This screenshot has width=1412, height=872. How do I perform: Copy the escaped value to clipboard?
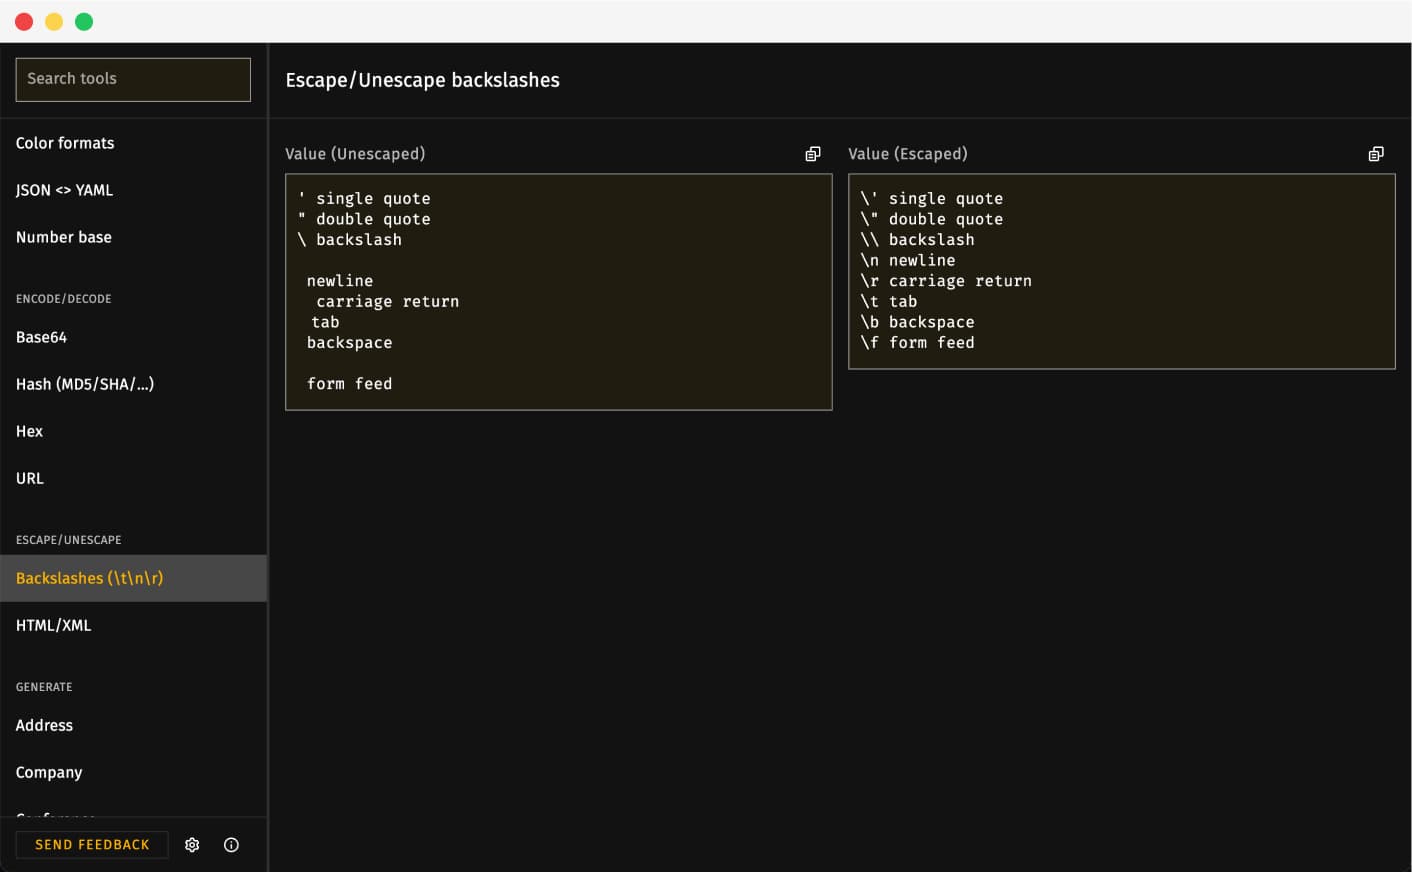coord(1376,154)
